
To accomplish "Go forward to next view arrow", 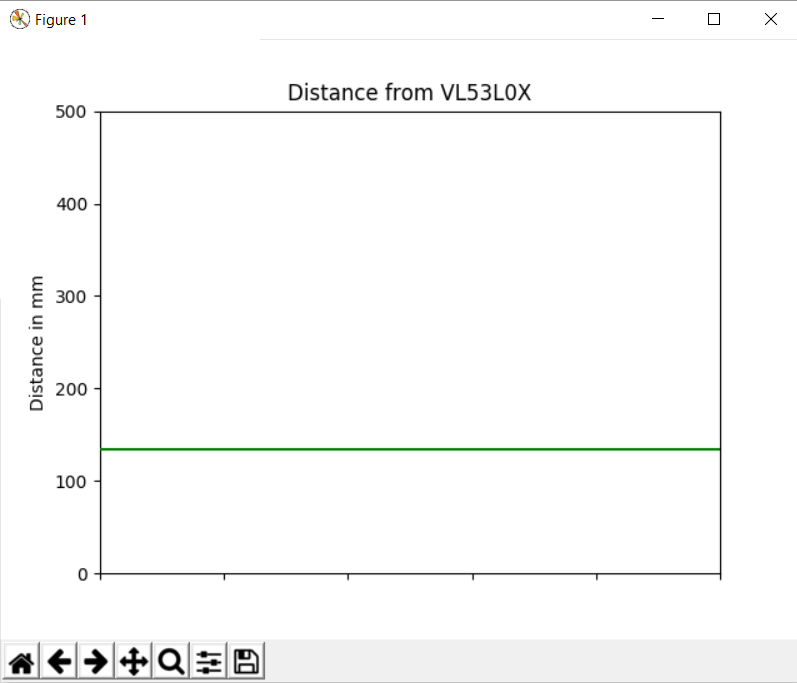I will click(x=96, y=661).
